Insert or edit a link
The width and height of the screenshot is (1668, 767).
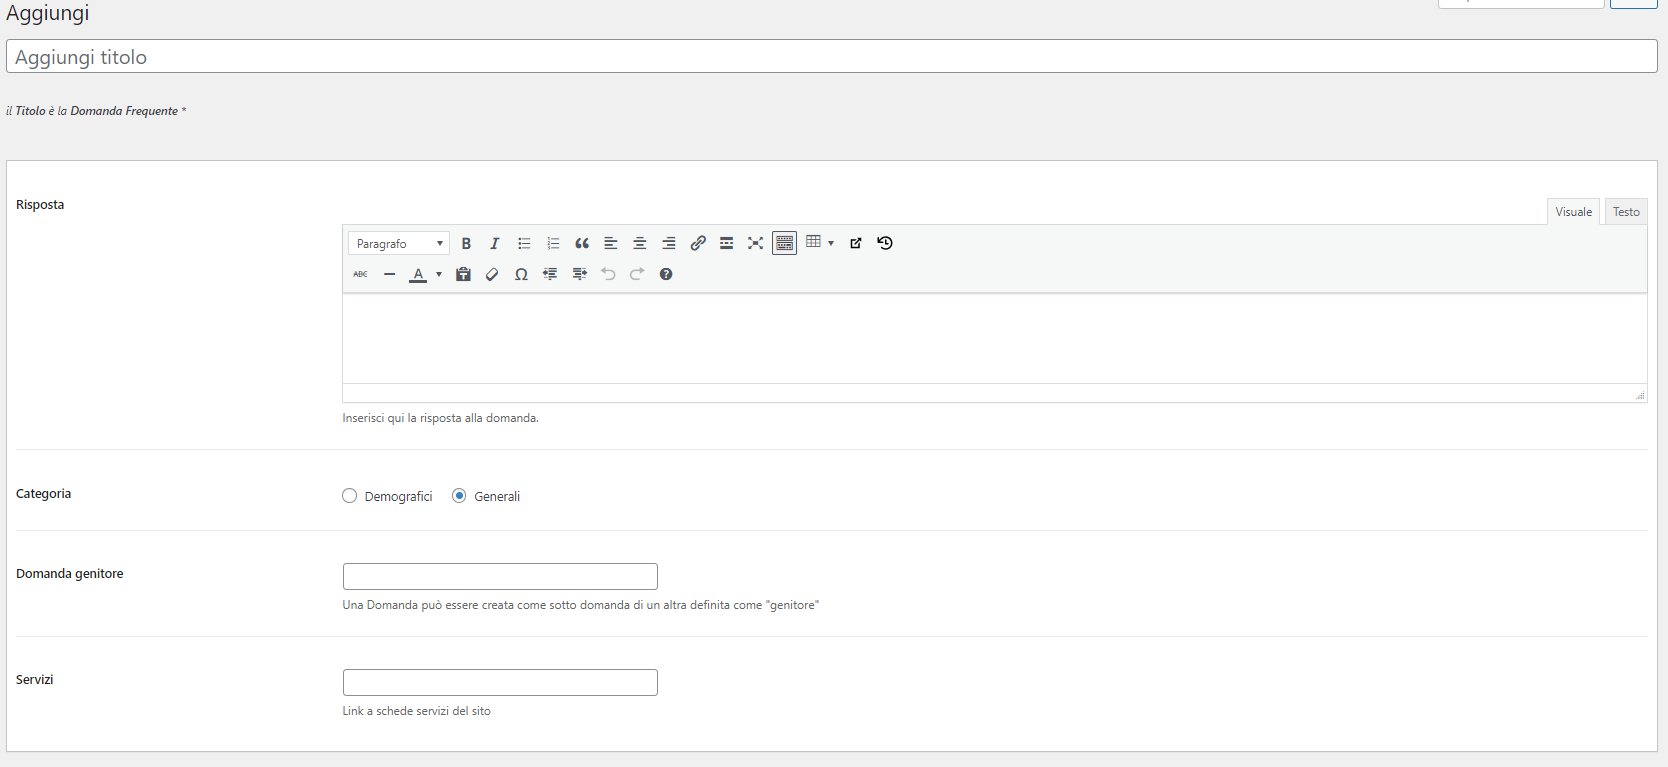point(698,243)
